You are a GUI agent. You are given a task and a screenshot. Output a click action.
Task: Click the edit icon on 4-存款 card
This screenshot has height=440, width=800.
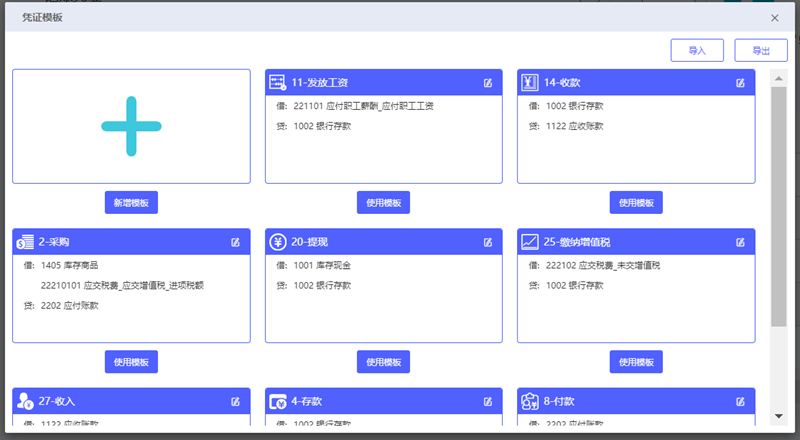[488, 402]
